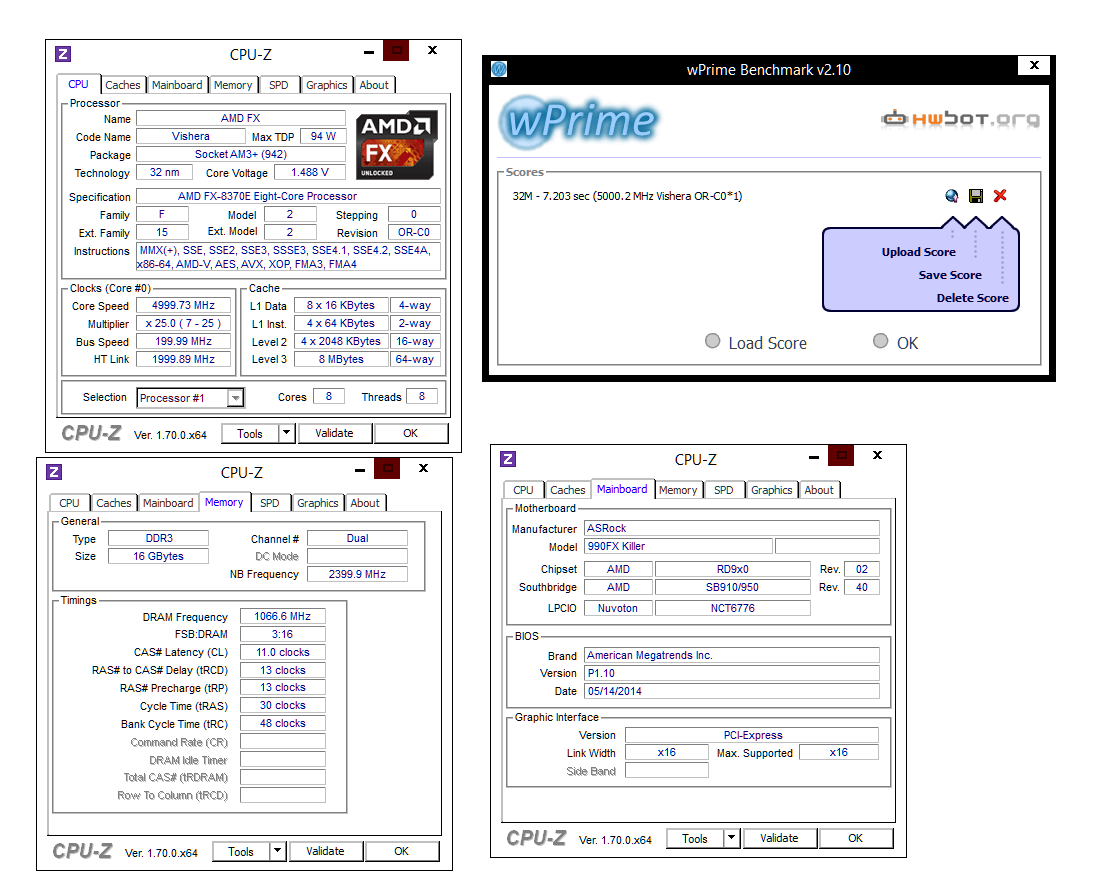The height and width of the screenshot is (895, 1094).
Task: Click the Channel # Dual field
Action: 357,538
